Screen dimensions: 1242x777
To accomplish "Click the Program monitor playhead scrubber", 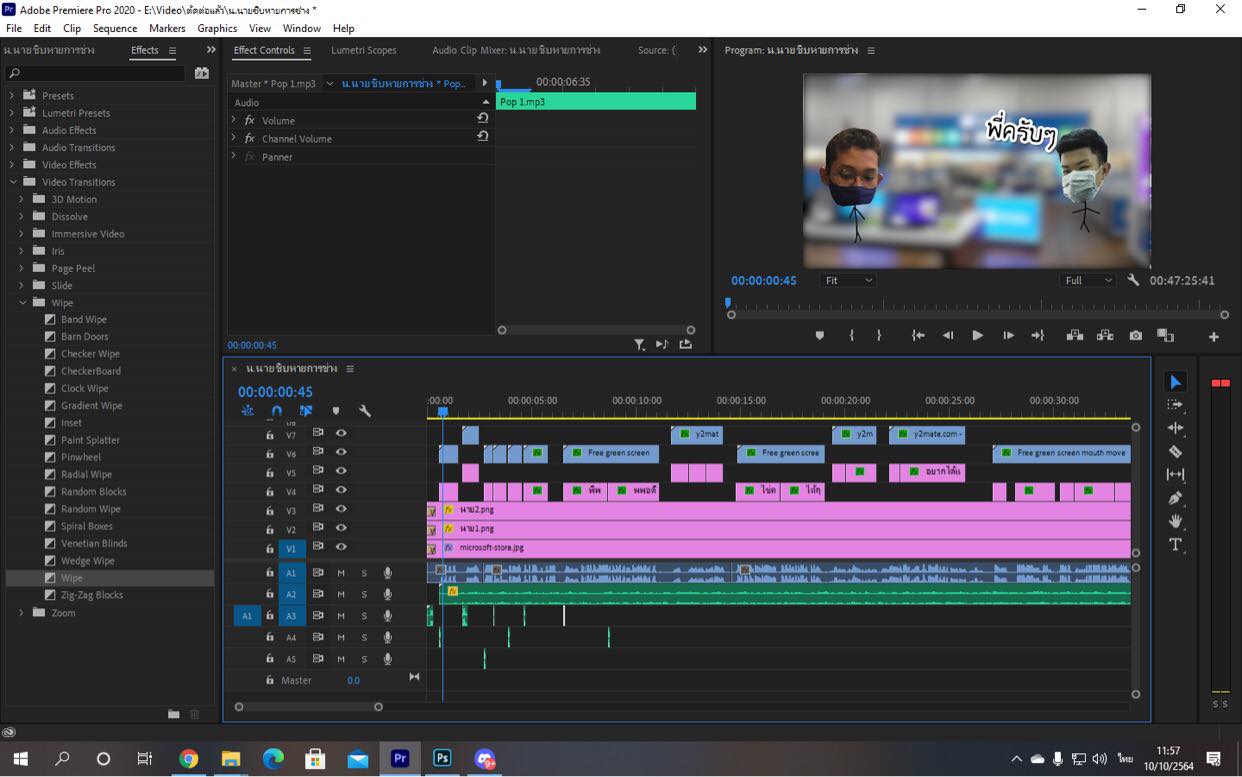I will click(728, 302).
